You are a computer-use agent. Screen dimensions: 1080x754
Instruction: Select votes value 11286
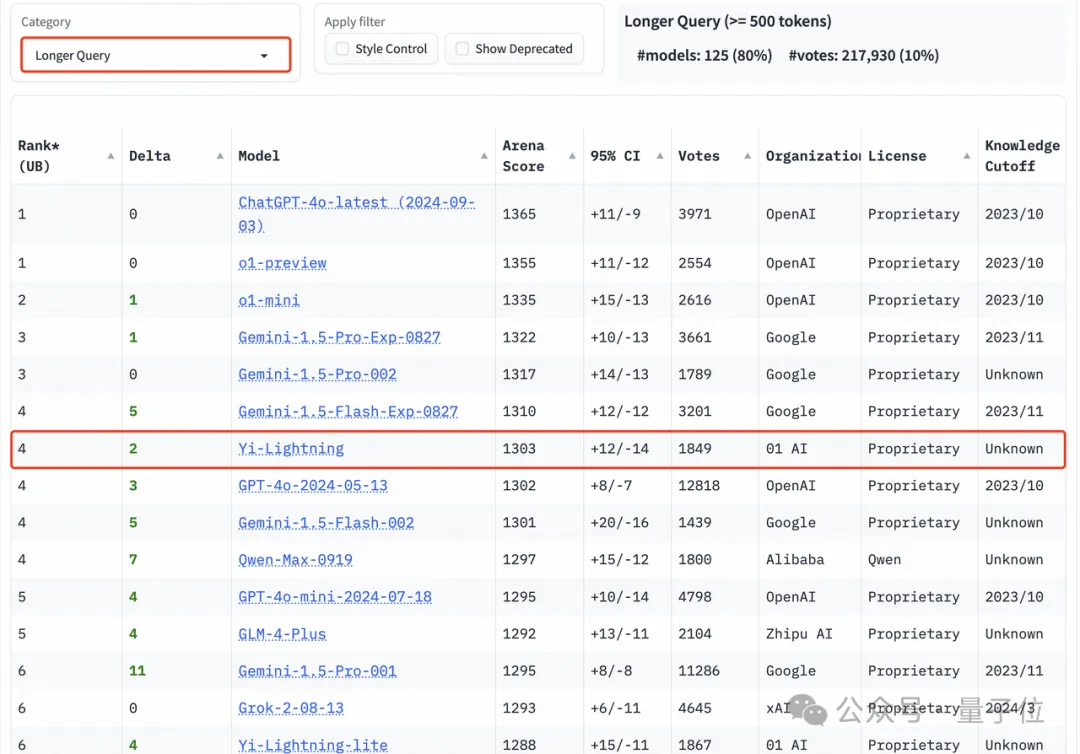[699, 671]
